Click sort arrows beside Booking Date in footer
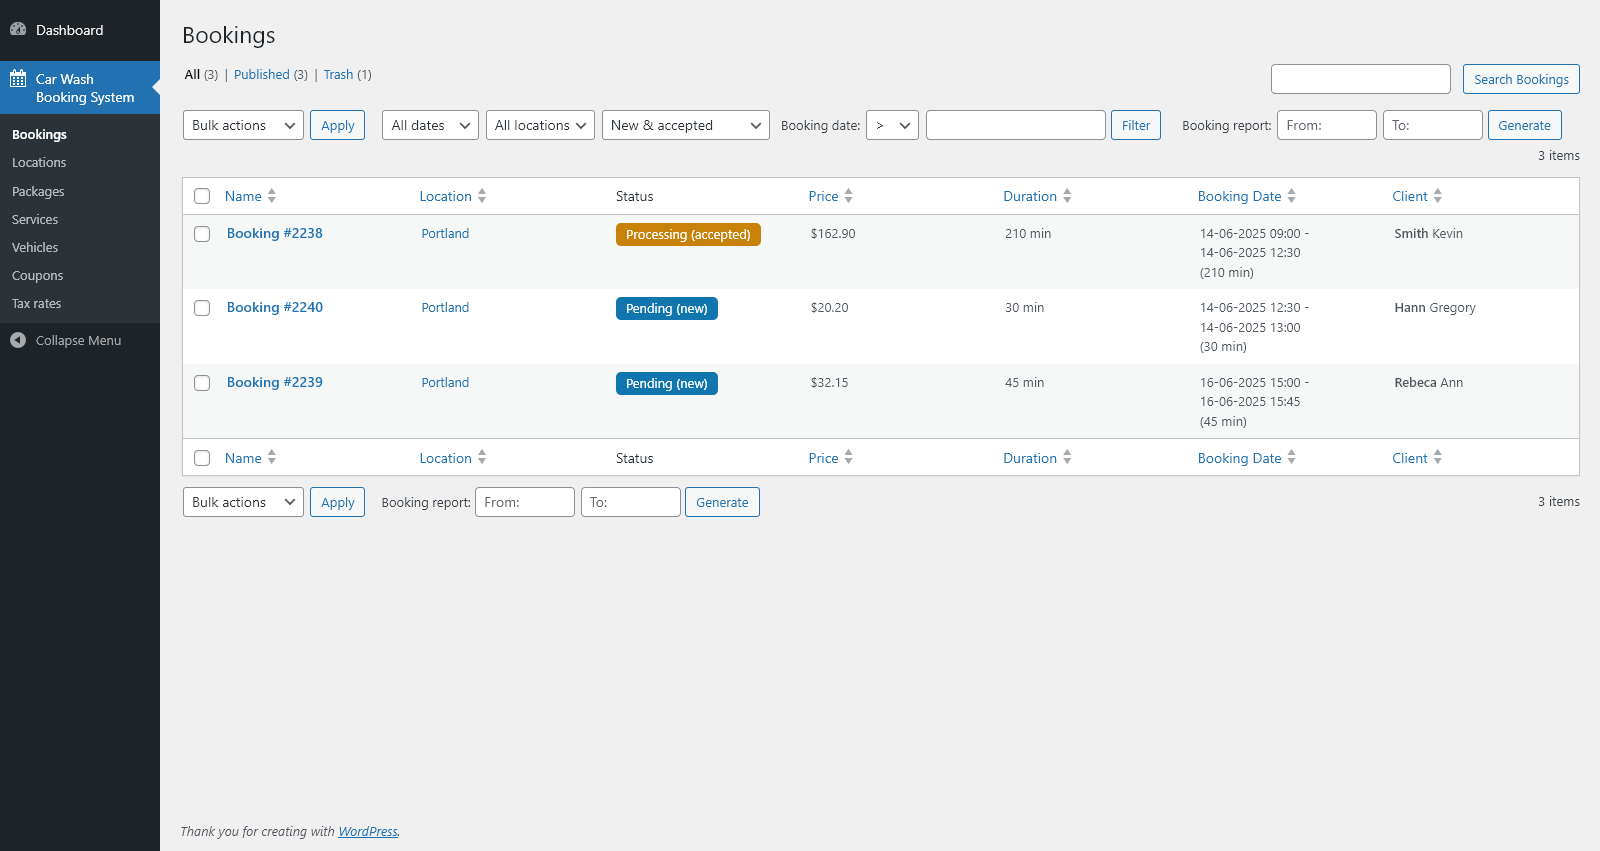Screen dimensions: 1600x851 coord(1292,457)
